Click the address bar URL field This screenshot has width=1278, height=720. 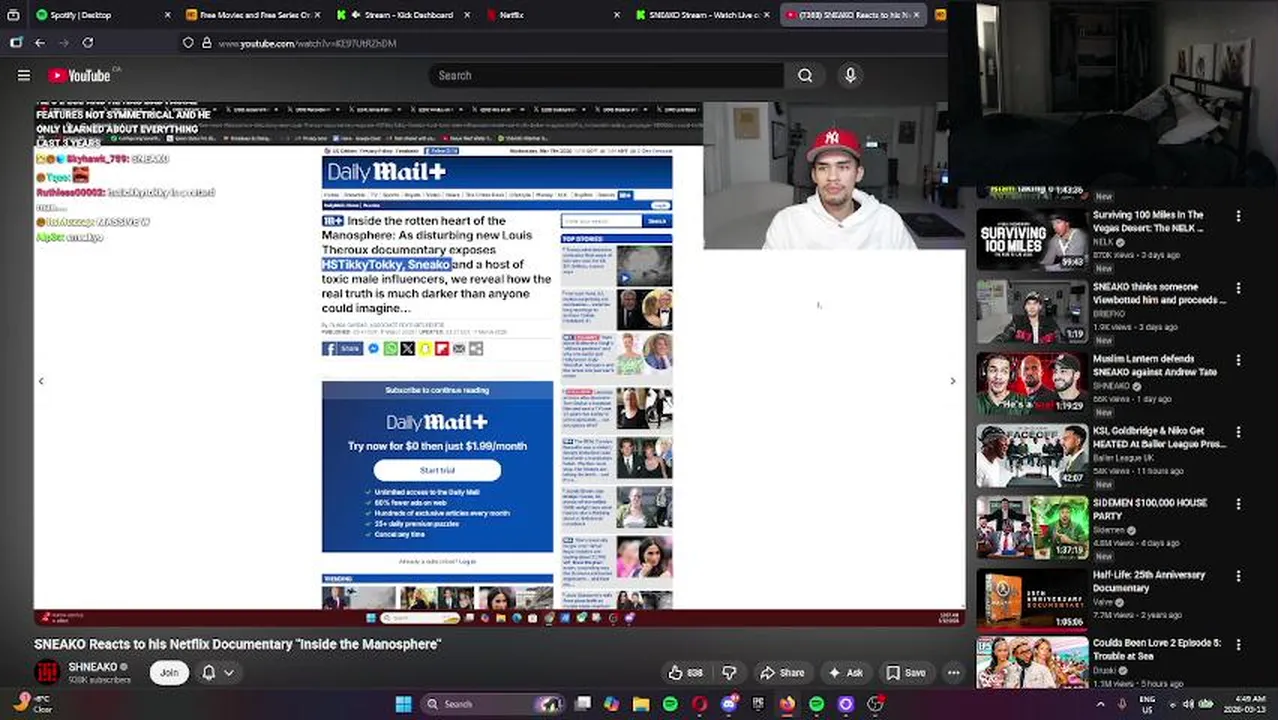[560, 43]
